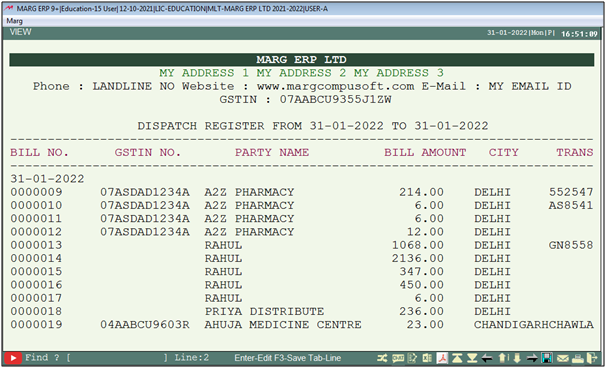This screenshot has width=607, height=368.
Task: Click the exit door icon
Action: click(x=592, y=358)
